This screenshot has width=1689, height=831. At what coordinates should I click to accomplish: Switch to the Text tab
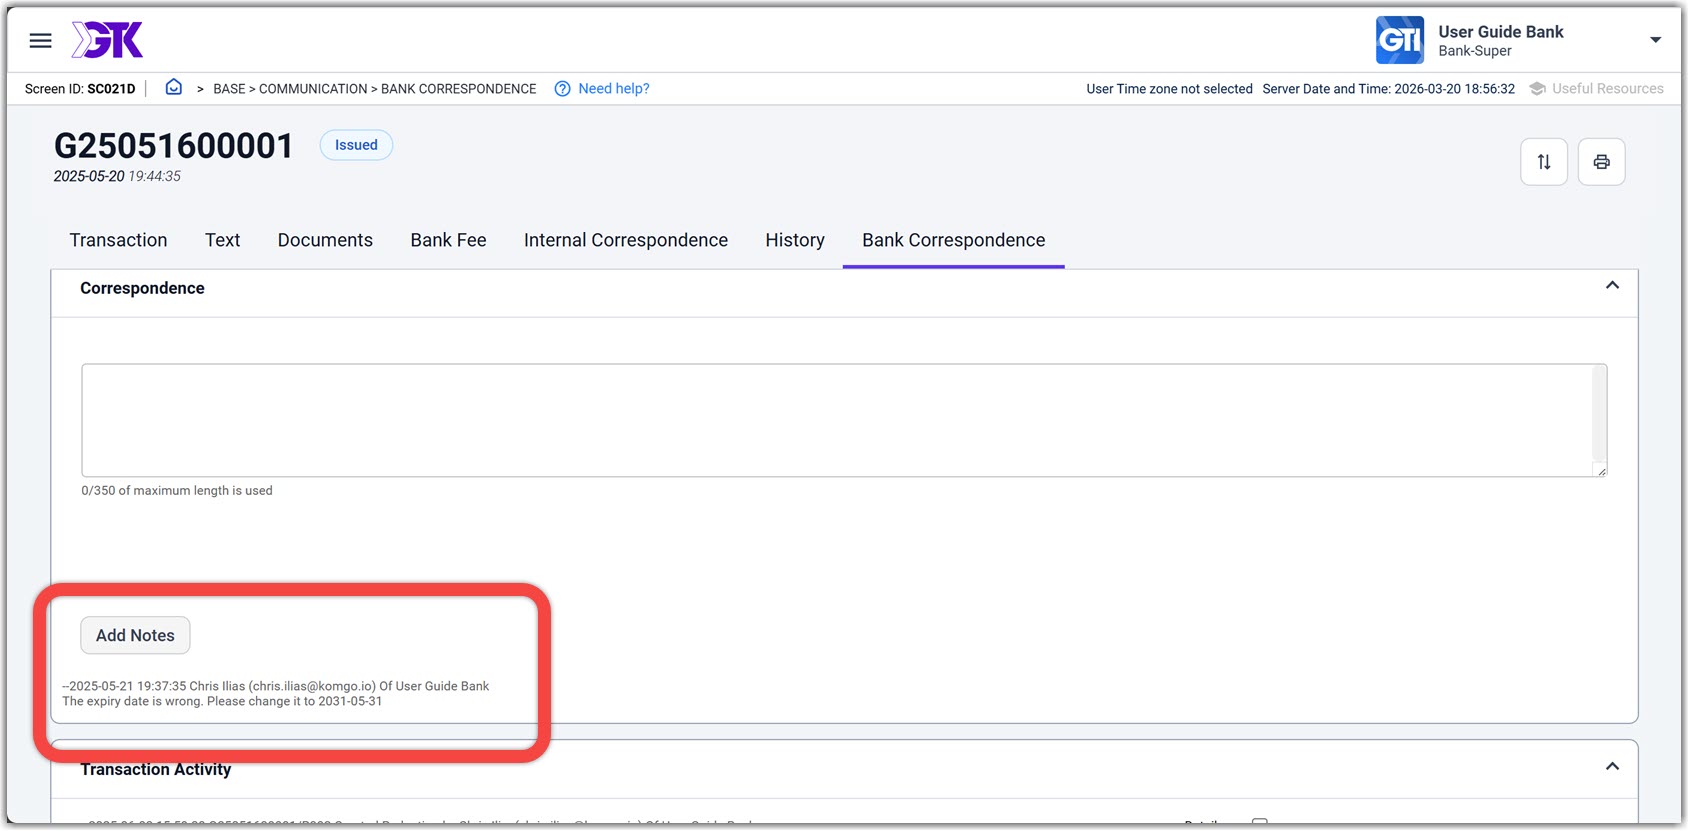(222, 240)
